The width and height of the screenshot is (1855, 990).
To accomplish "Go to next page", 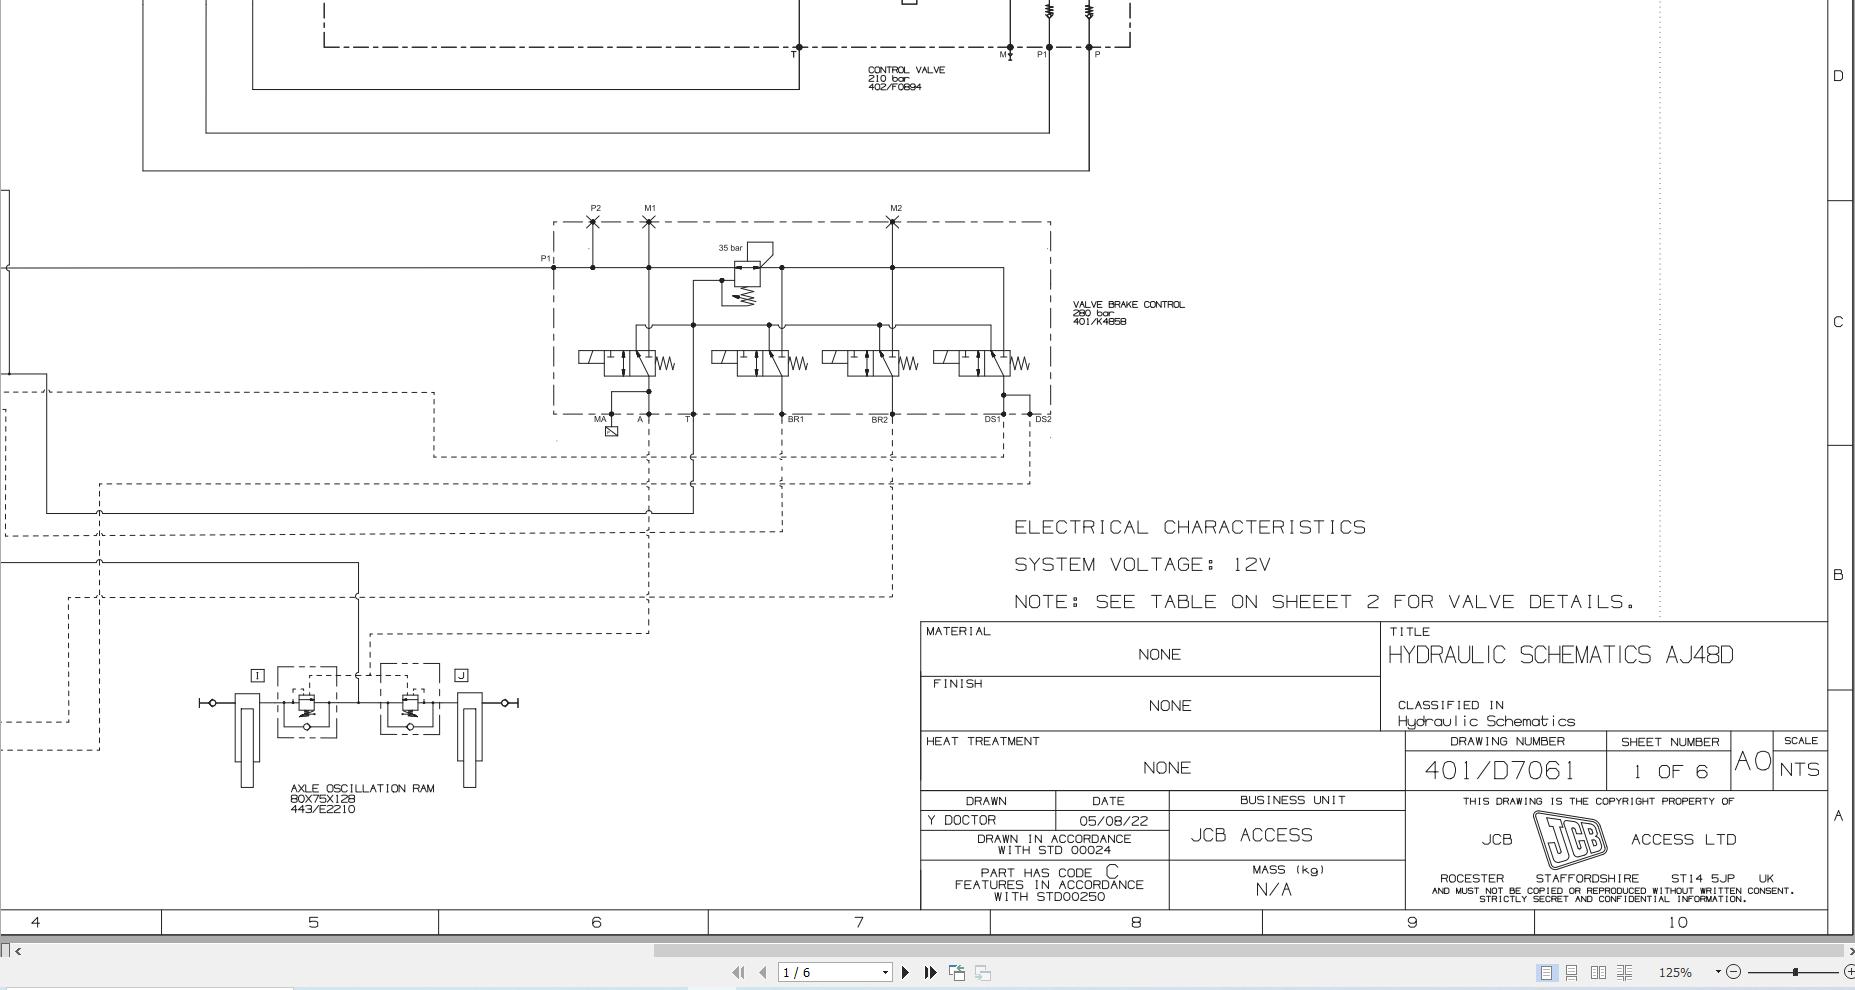I will [x=906, y=972].
